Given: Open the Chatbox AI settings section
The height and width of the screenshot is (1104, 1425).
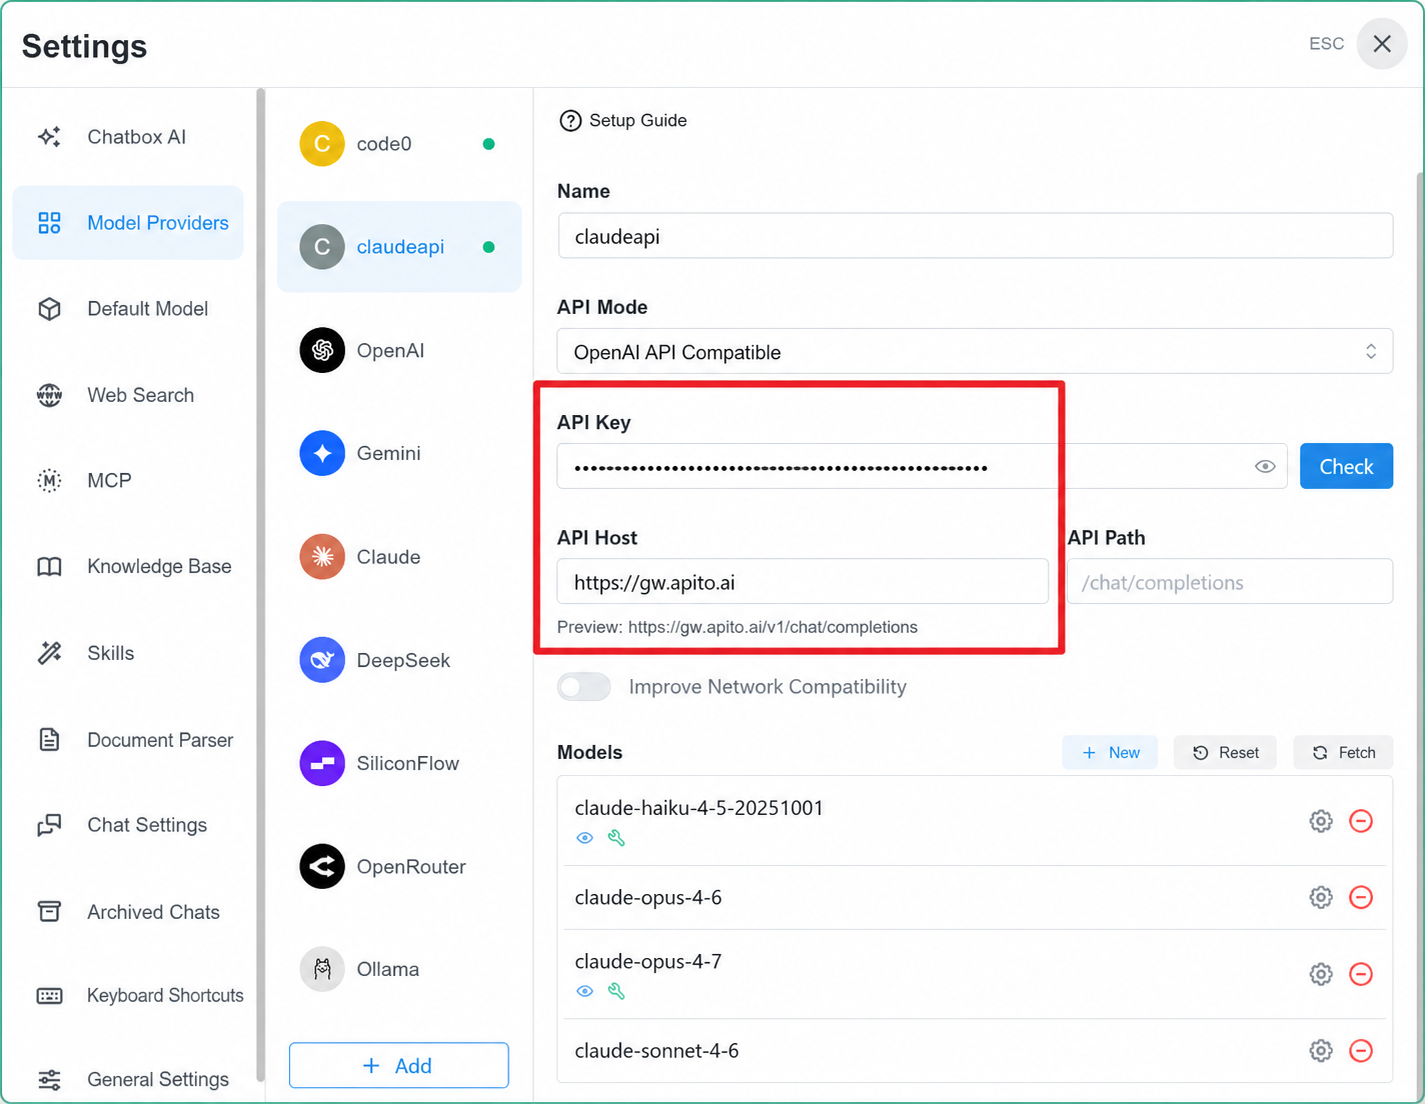Looking at the screenshot, I should tap(128, 137).
